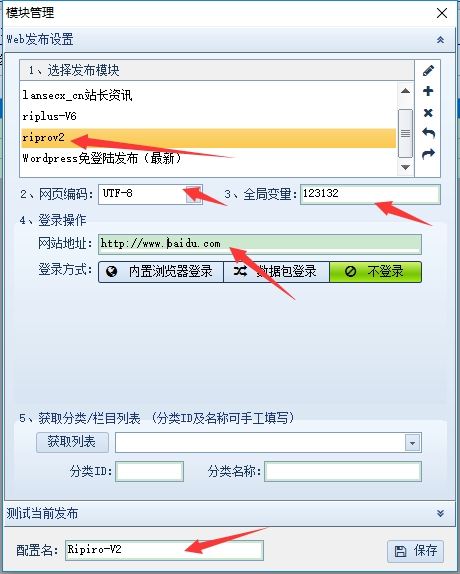460x574 pixels.
Task: Open the category list dropdown arrow
Action: tap(412, 443)
